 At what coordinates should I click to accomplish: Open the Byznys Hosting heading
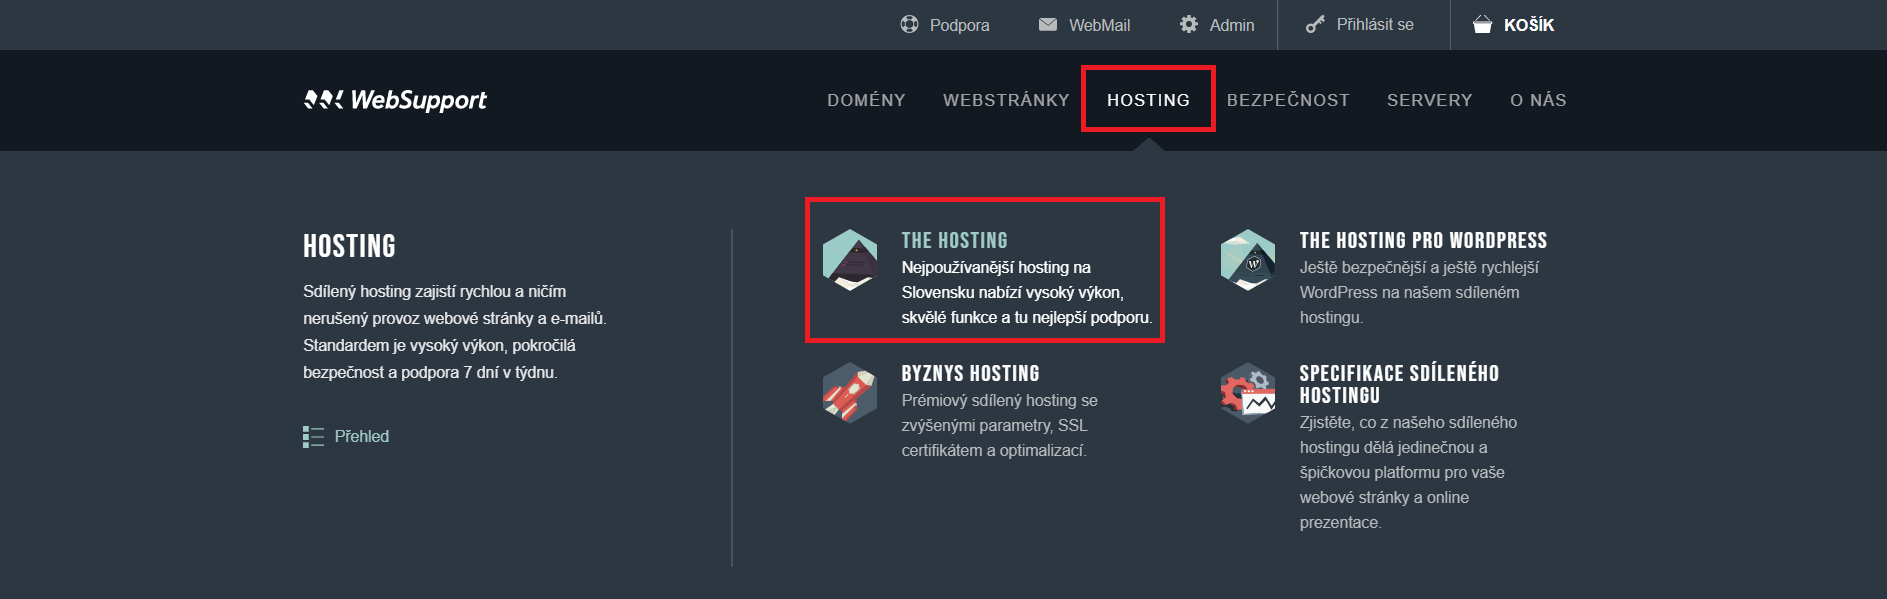point(970,373)
